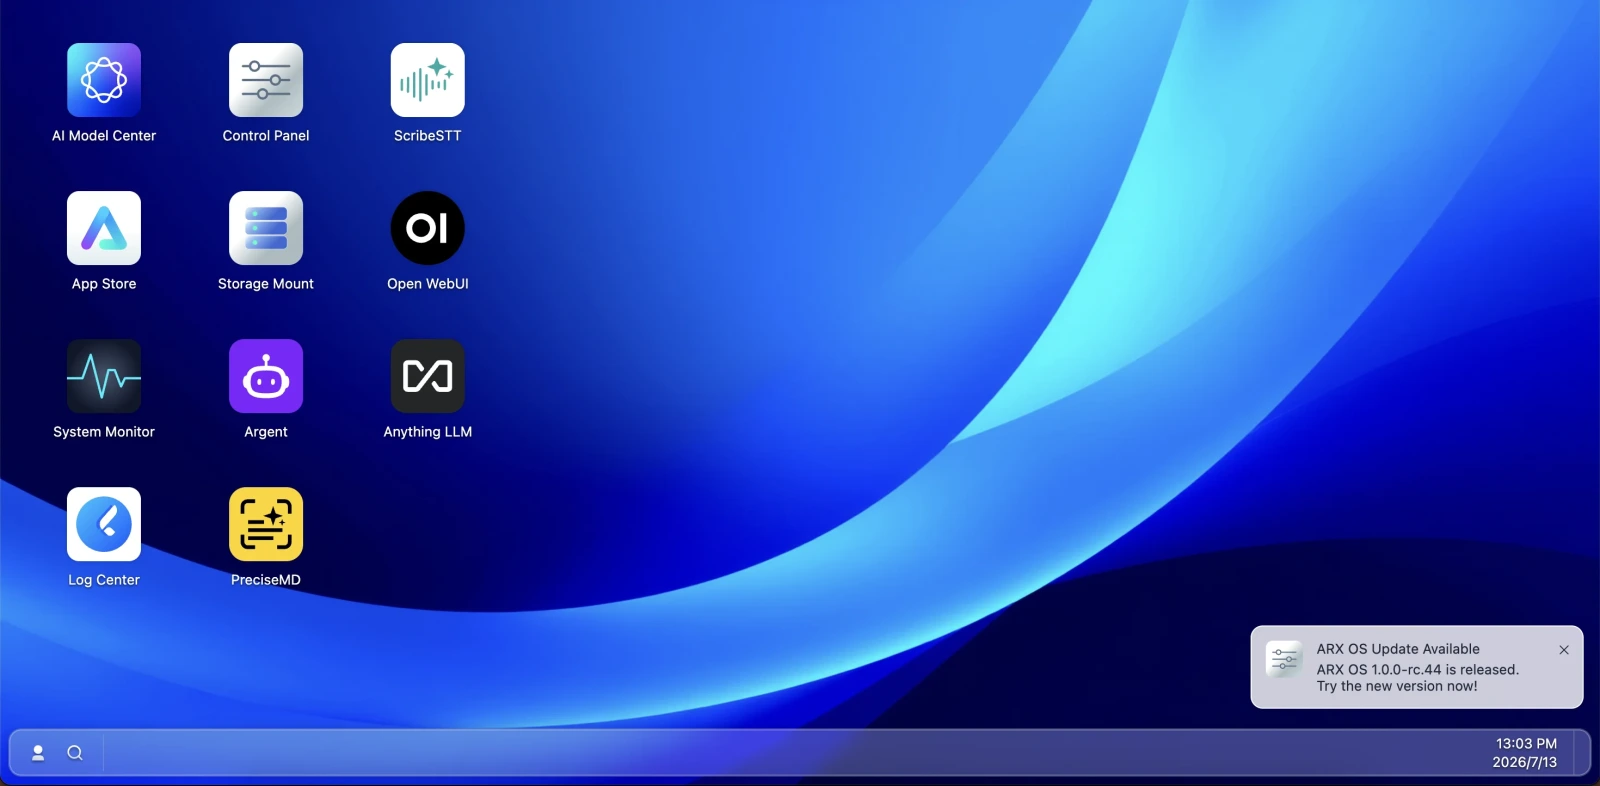Launch the PreciseMD app icon

point(266,524)
